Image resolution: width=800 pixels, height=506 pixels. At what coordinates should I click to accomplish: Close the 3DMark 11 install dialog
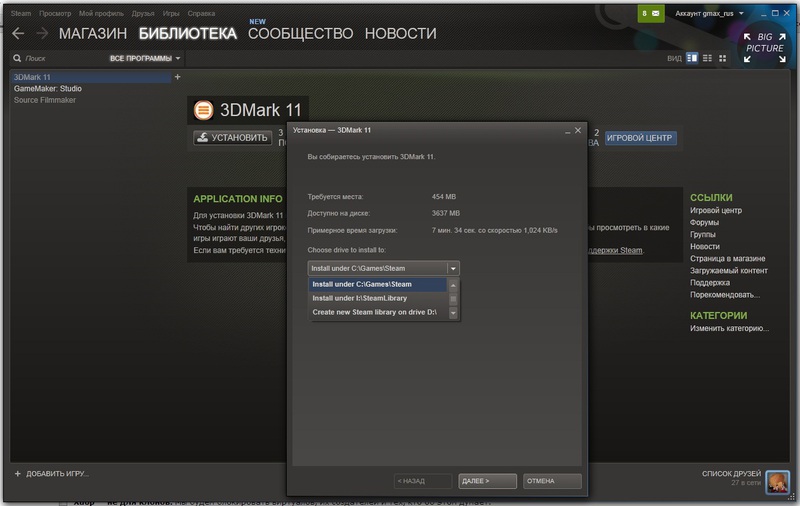click(x=578, y=131)
